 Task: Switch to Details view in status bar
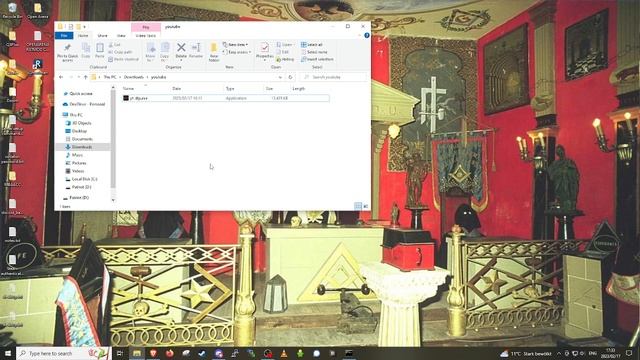click(x=358, y=206)
